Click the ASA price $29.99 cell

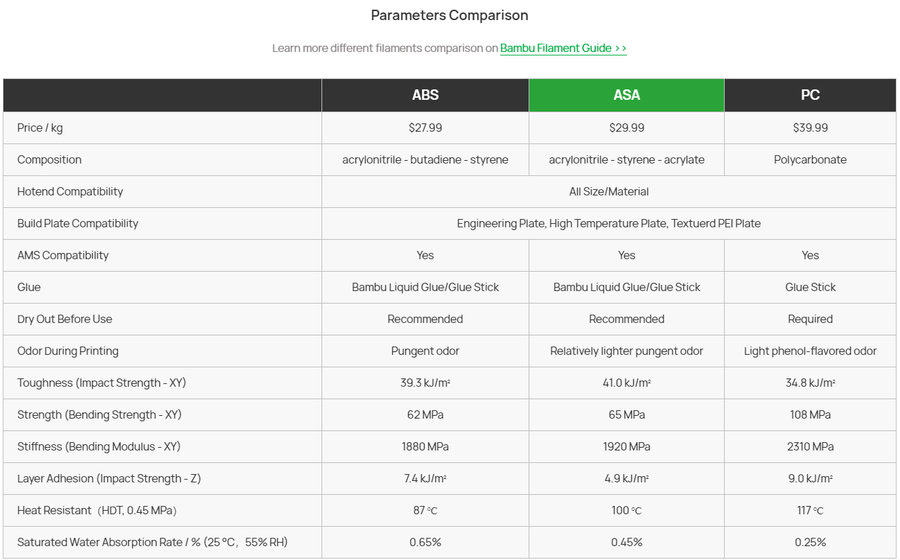[626, 128]
